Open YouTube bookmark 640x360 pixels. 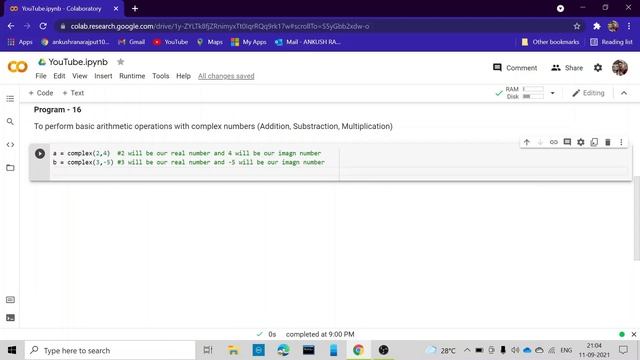tap(171, 42)
